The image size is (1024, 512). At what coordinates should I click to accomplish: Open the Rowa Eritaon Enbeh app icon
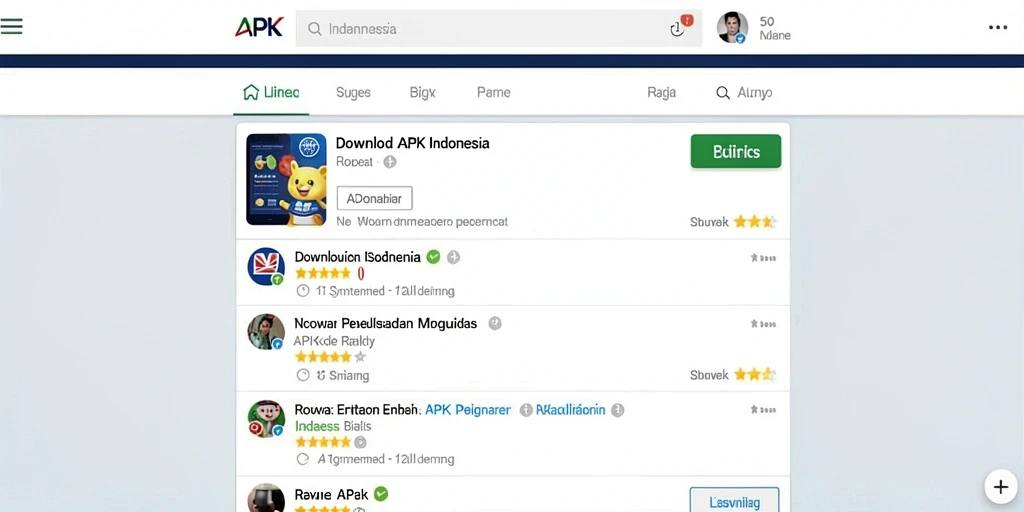pyautogui.click(x=266, y=419)
